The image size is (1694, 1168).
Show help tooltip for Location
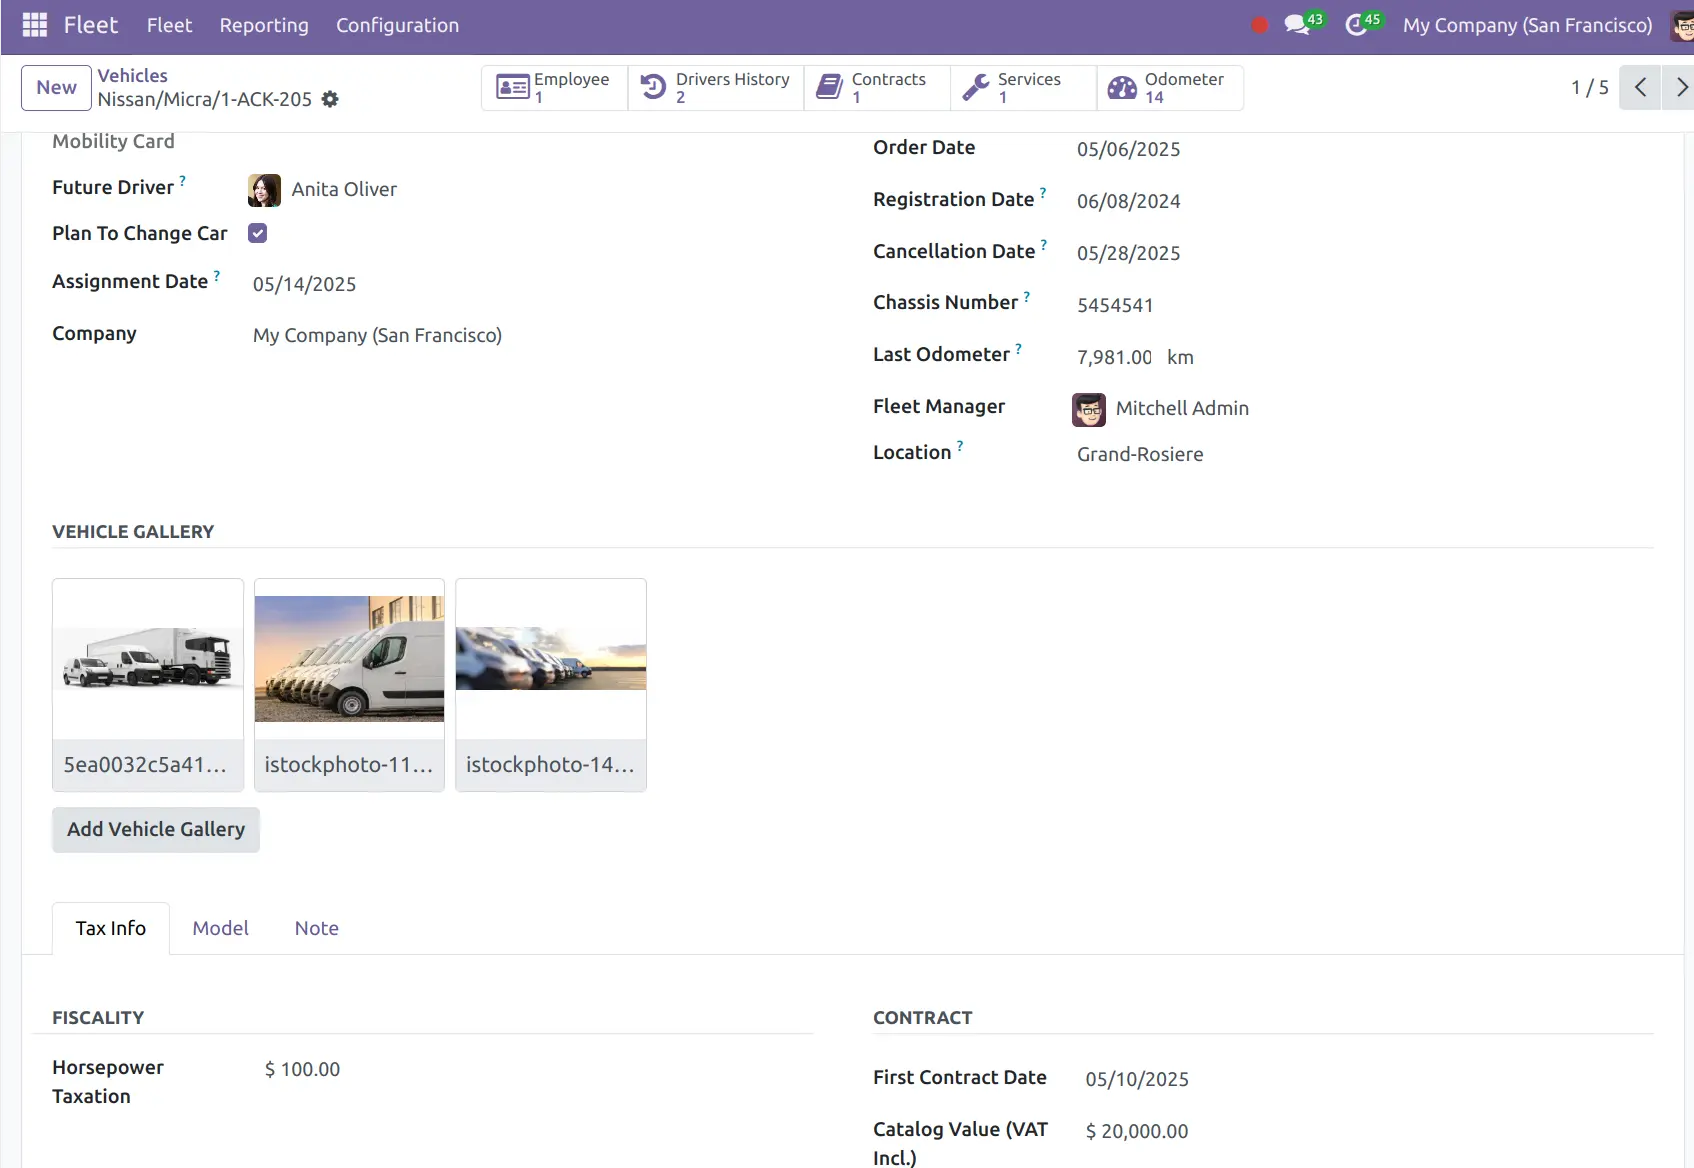coord(960,446)
